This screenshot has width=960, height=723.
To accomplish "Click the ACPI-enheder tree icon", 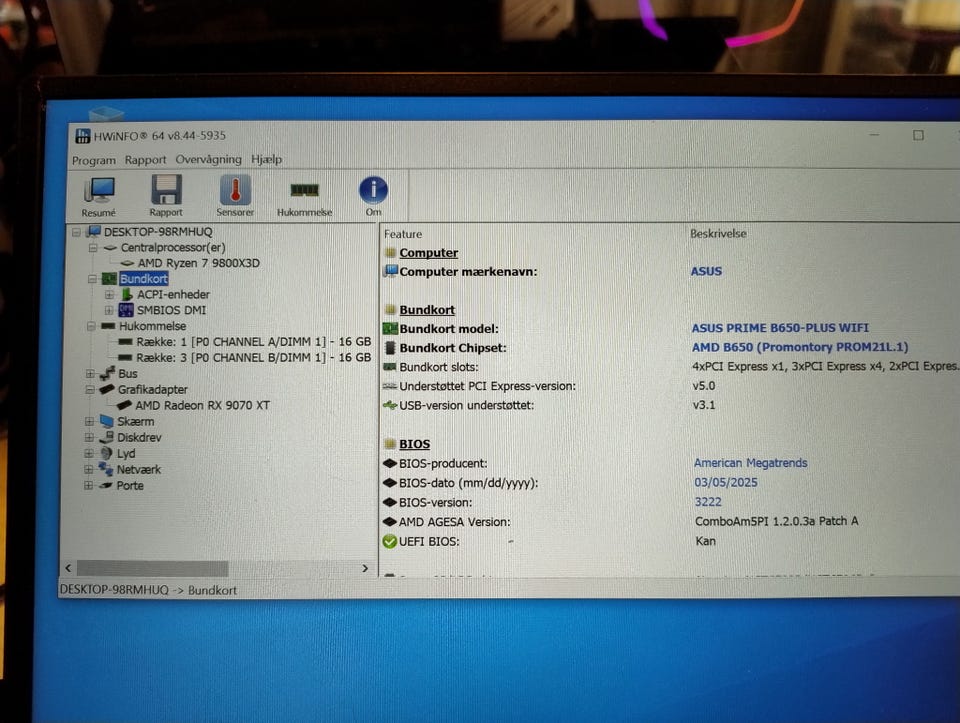I will point(127,294).
